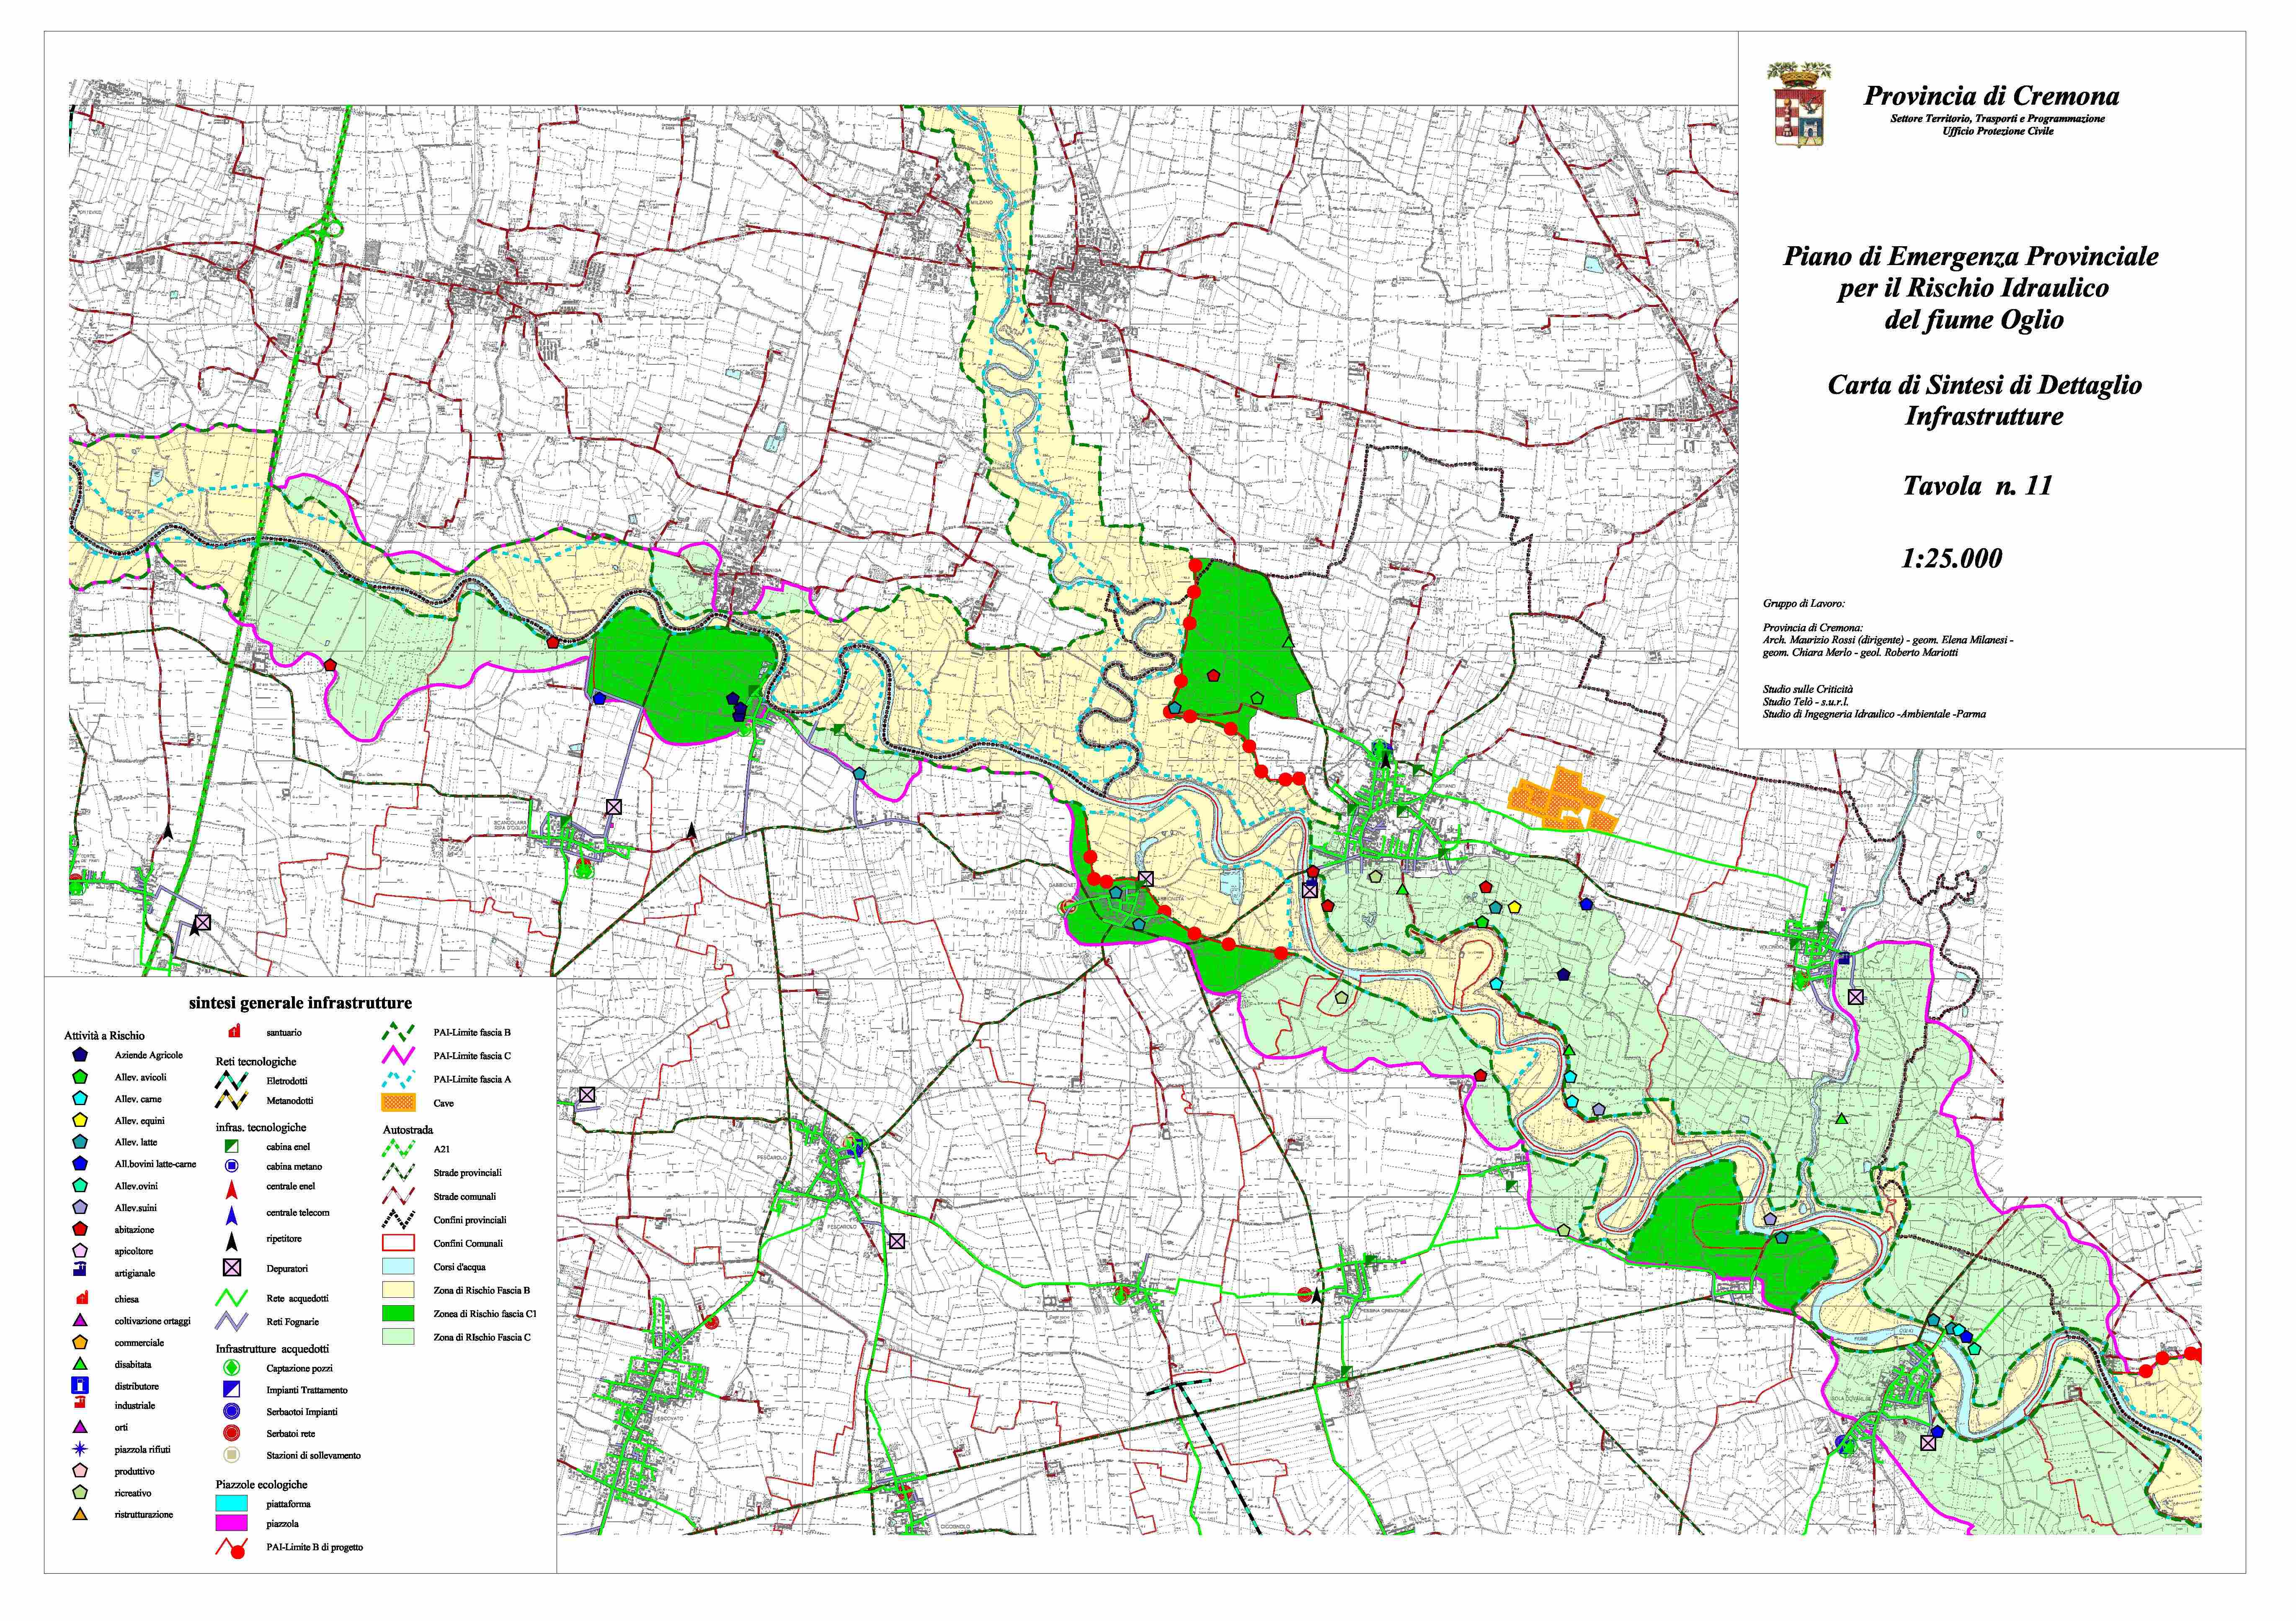Click the PAI-Limite B di progetto legend symbol
The width and height of the screenshot is (2296, 1621).
(232, 1549)
